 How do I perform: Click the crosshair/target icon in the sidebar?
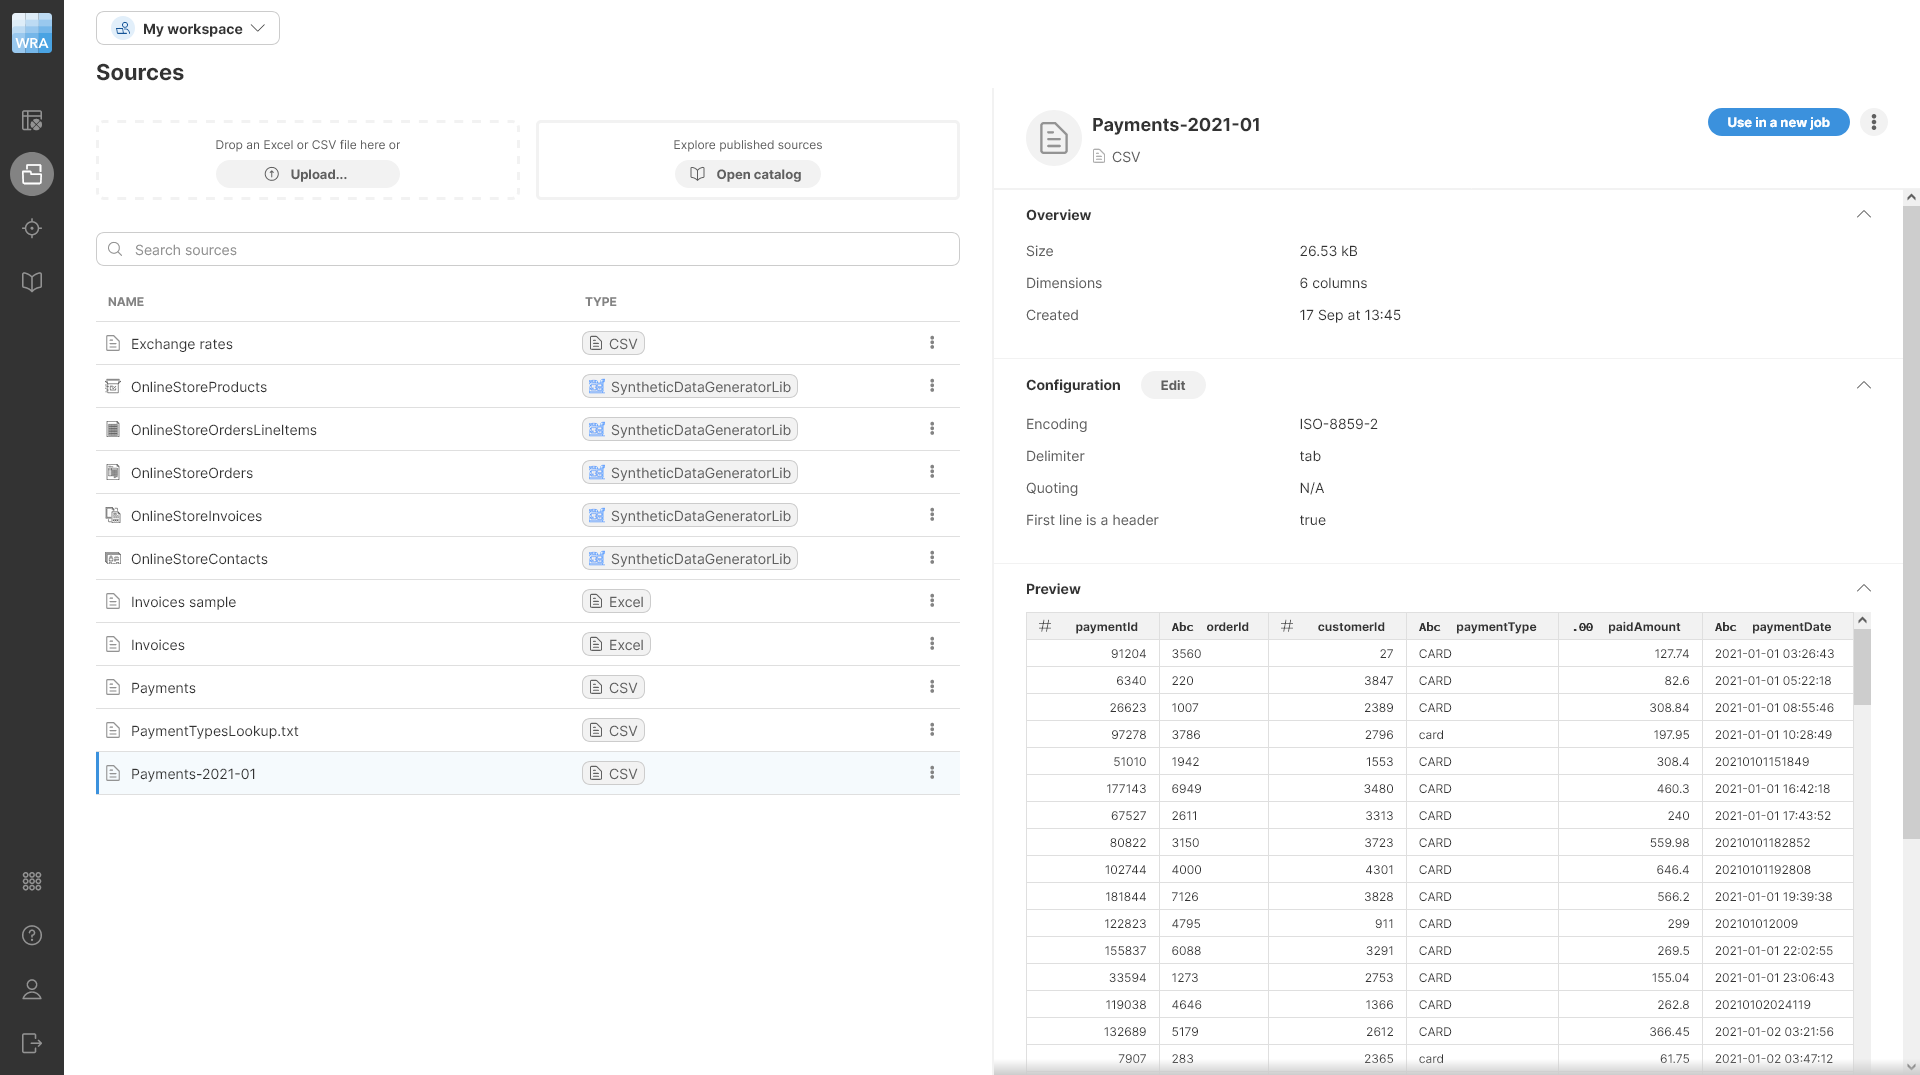pyautogui.click(x=31, y=228)
